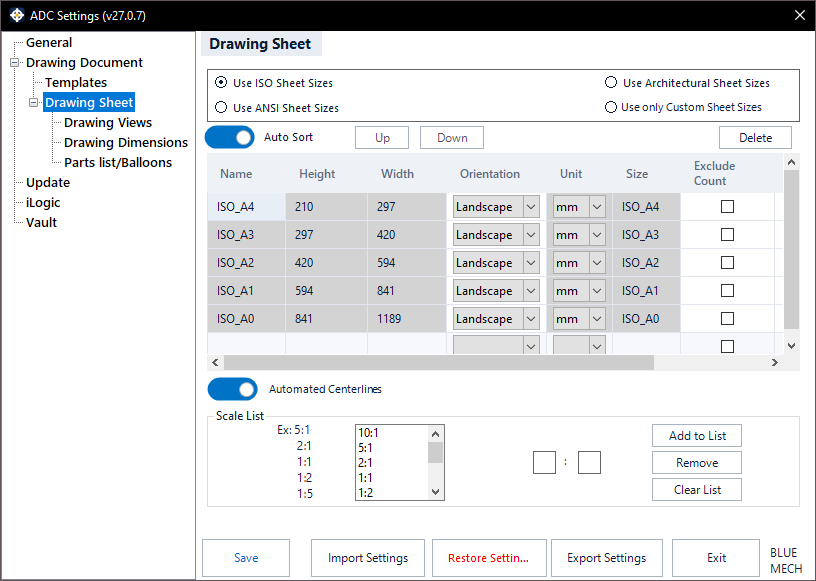Image resolution: width=816 pixels, height=581 pixels.
Task: Check Exclude Count in the empty row
Action: click(x=727, y=346)
